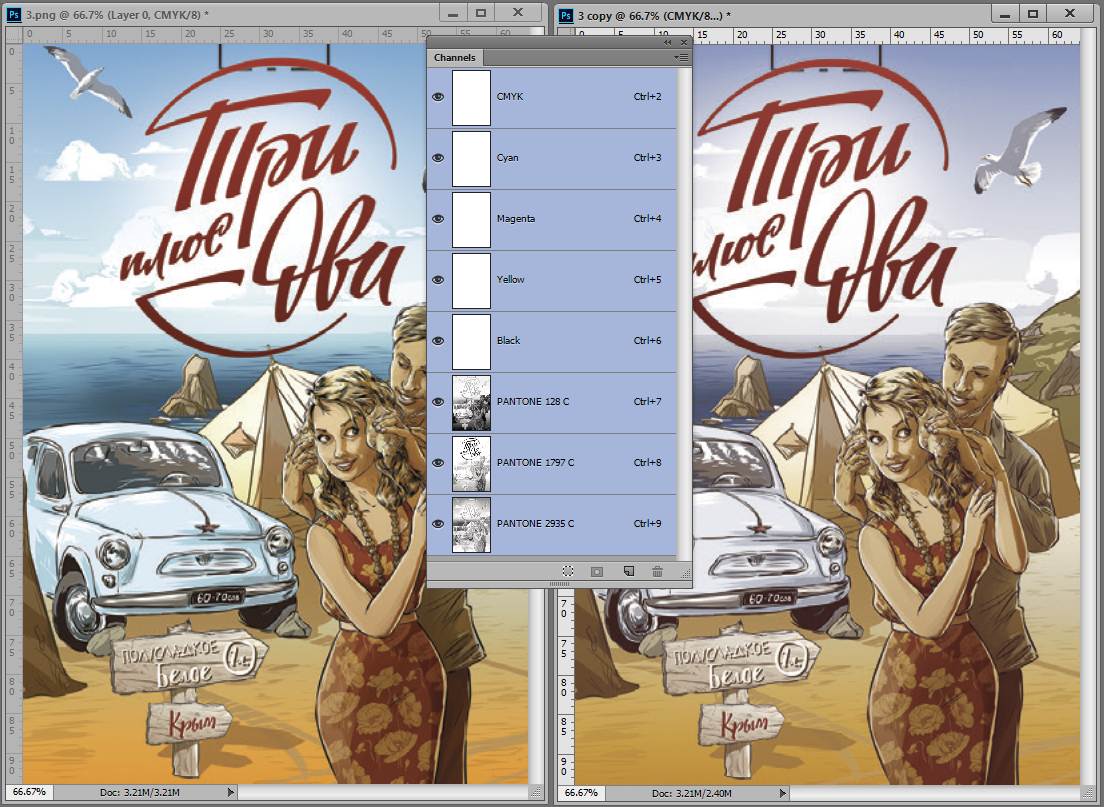Collapse Channels panel with double-arrow icon
The image size is (1104, 807).
coord(667,42)
